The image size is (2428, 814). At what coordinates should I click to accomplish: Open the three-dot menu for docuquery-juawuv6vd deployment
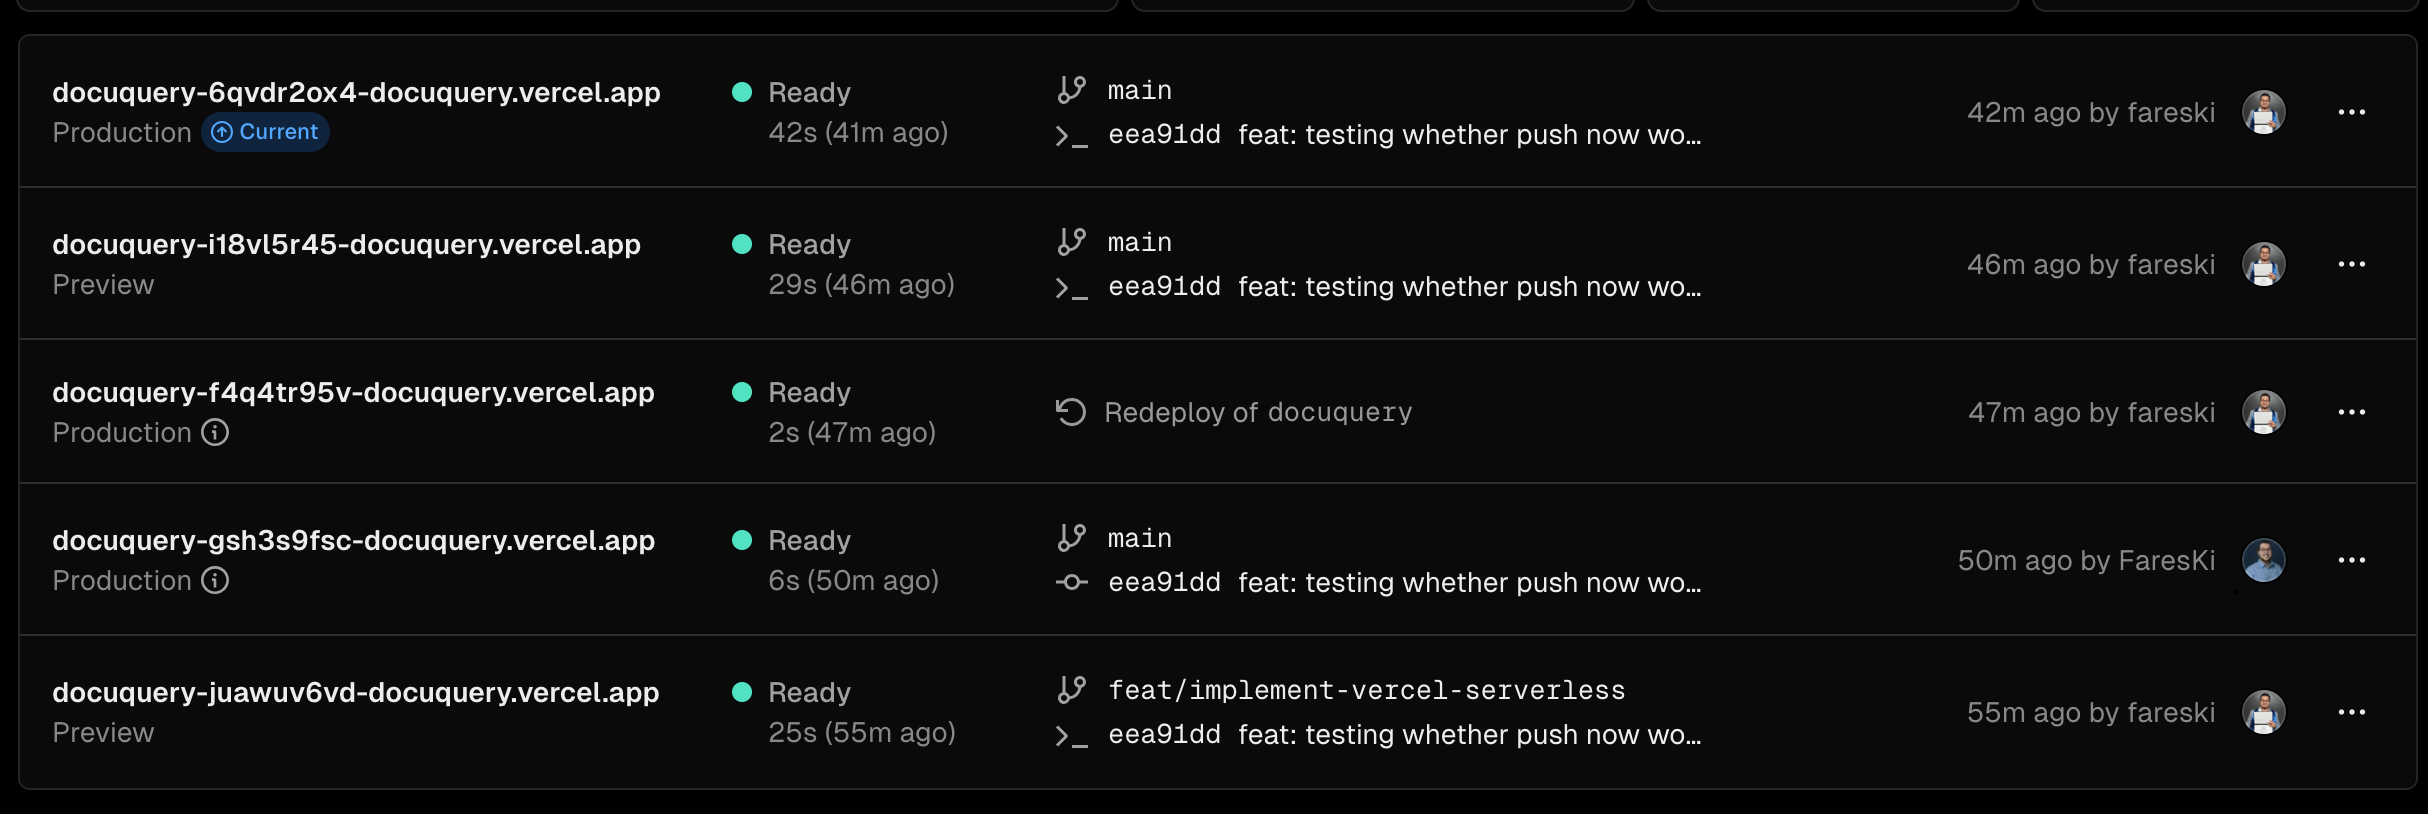coord(2351,712)
